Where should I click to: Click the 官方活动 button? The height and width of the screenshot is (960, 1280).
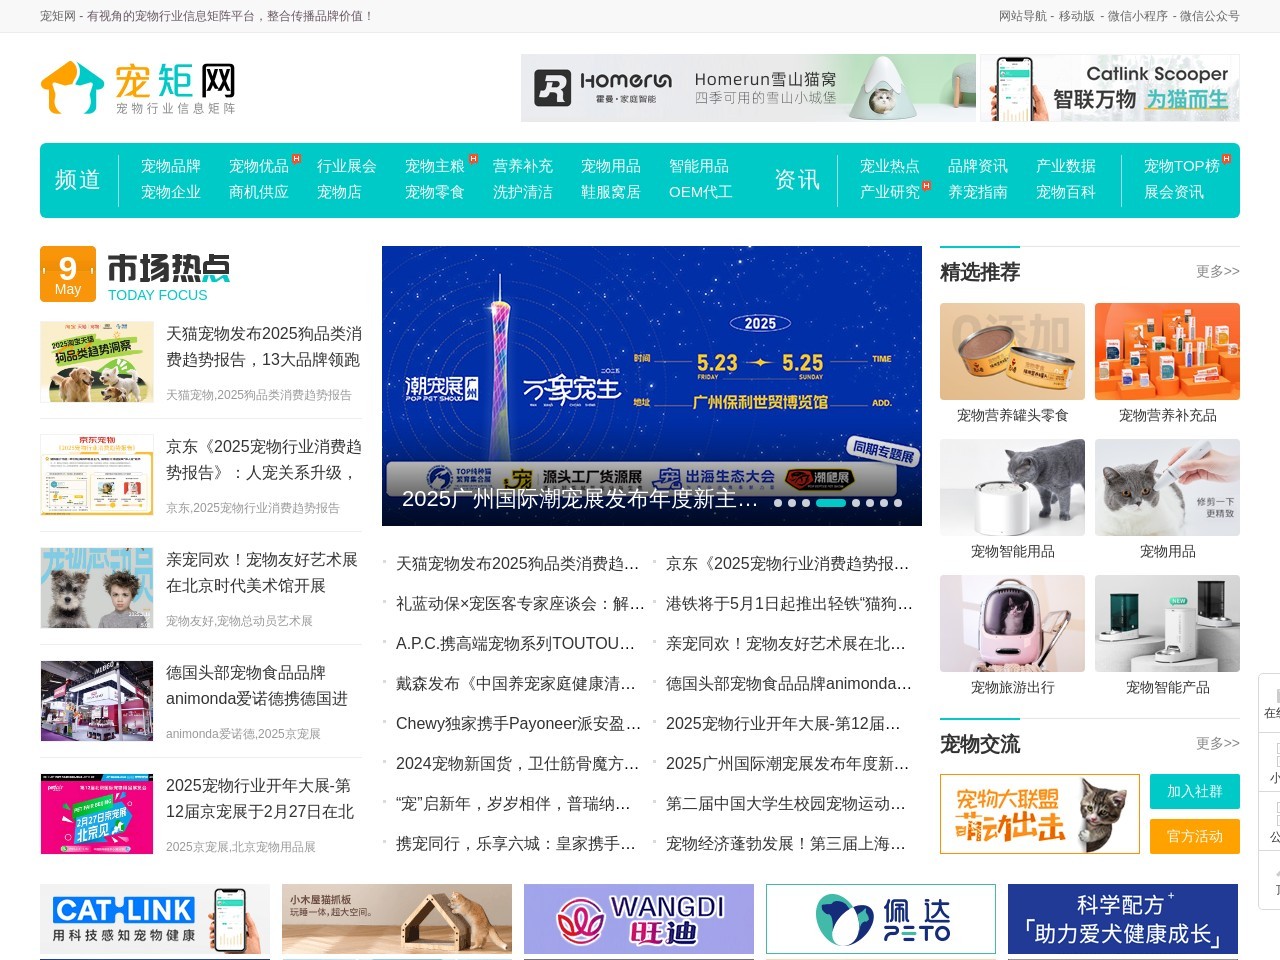coord(1195,836)
